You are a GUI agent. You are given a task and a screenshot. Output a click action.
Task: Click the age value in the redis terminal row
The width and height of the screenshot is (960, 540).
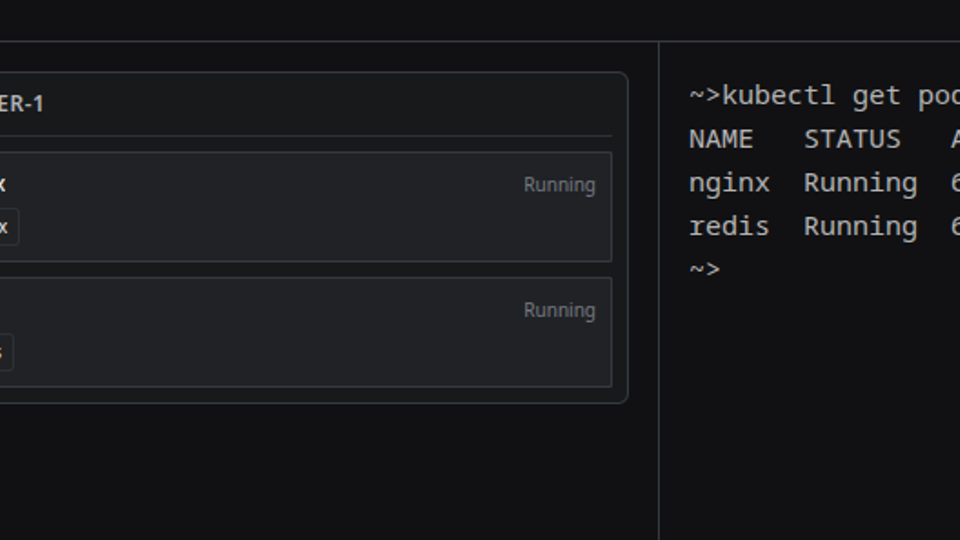click(955, 227)
